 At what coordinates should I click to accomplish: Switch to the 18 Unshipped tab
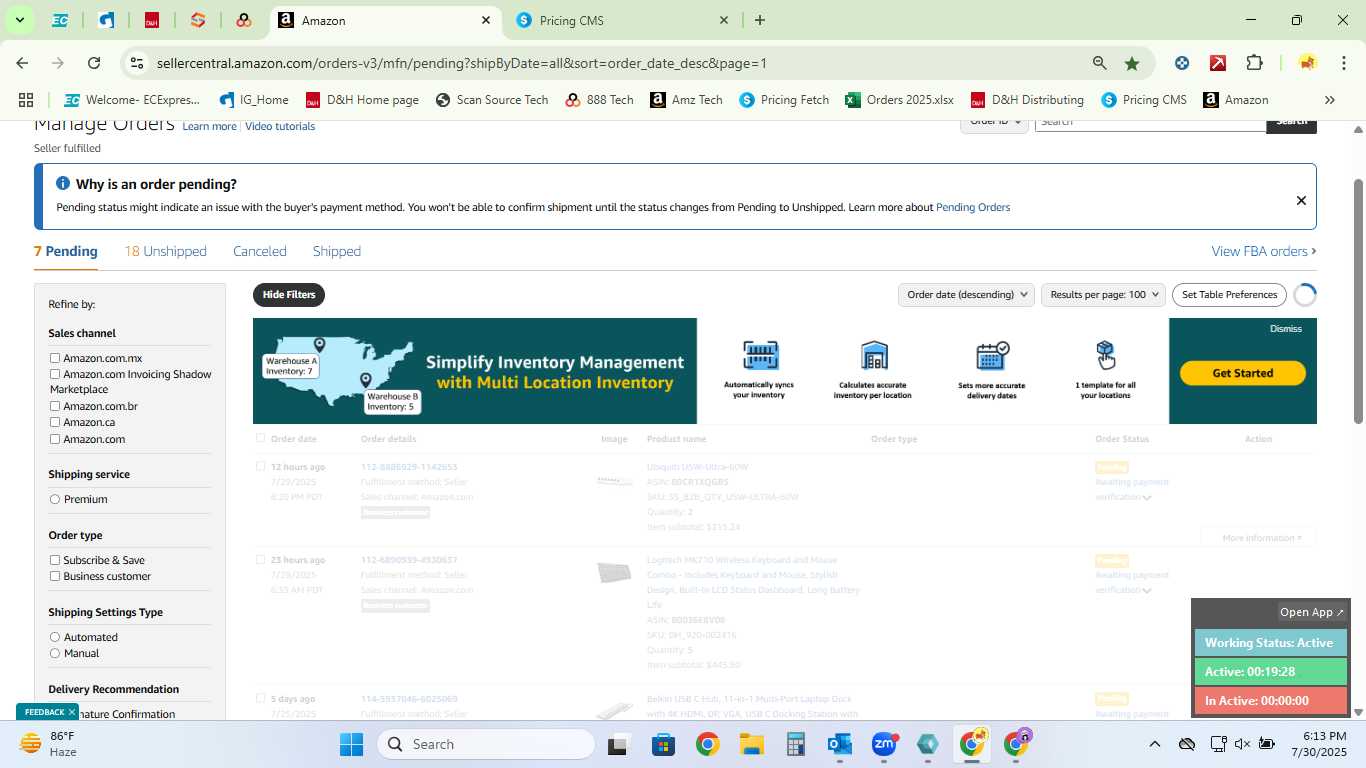point(165,251)
